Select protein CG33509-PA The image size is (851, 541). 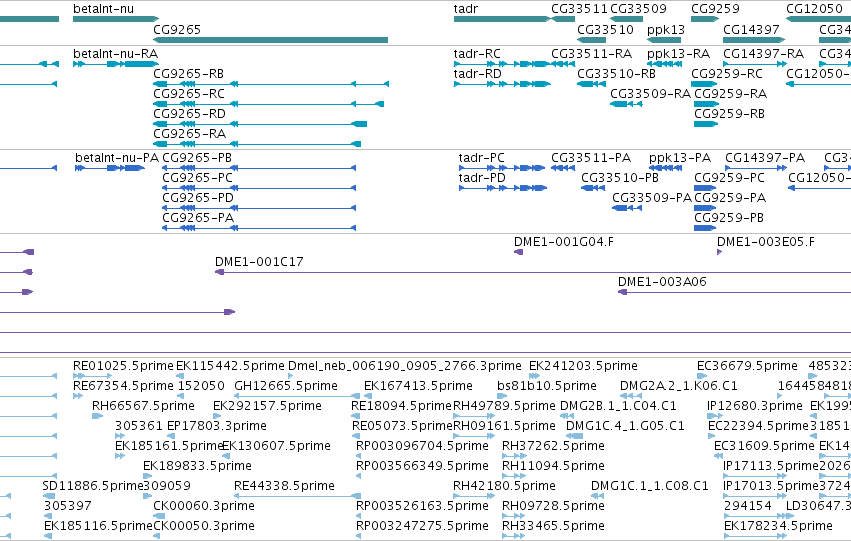pyautogui.click(x=627, y=208)
